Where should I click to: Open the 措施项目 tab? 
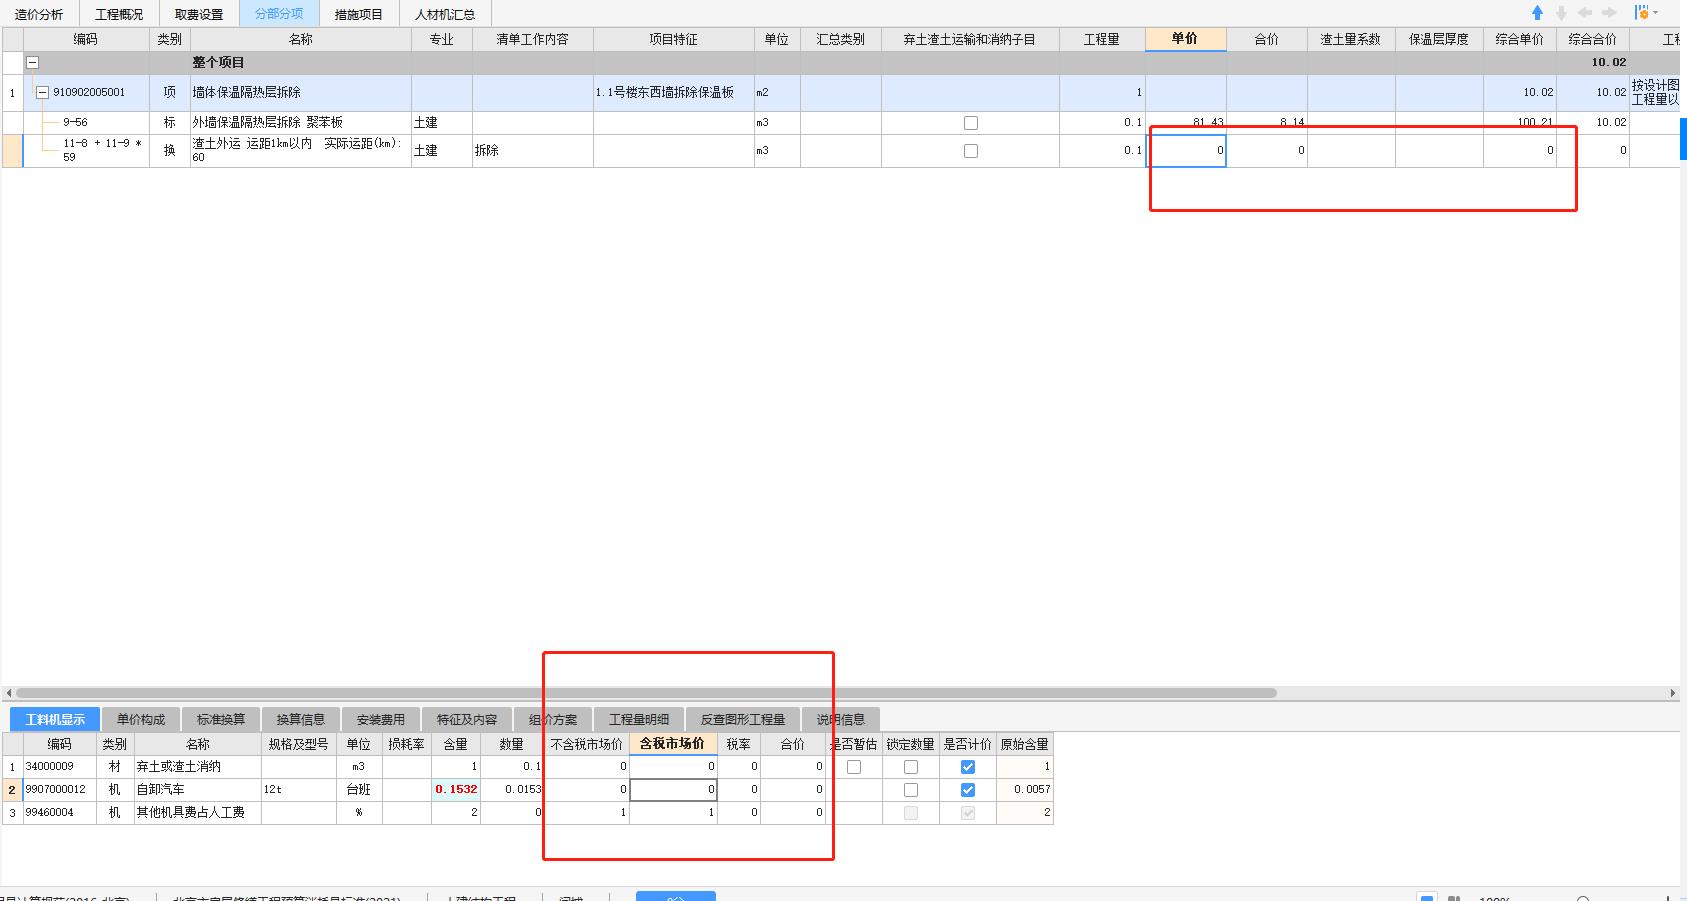click(x=359, y=14)
